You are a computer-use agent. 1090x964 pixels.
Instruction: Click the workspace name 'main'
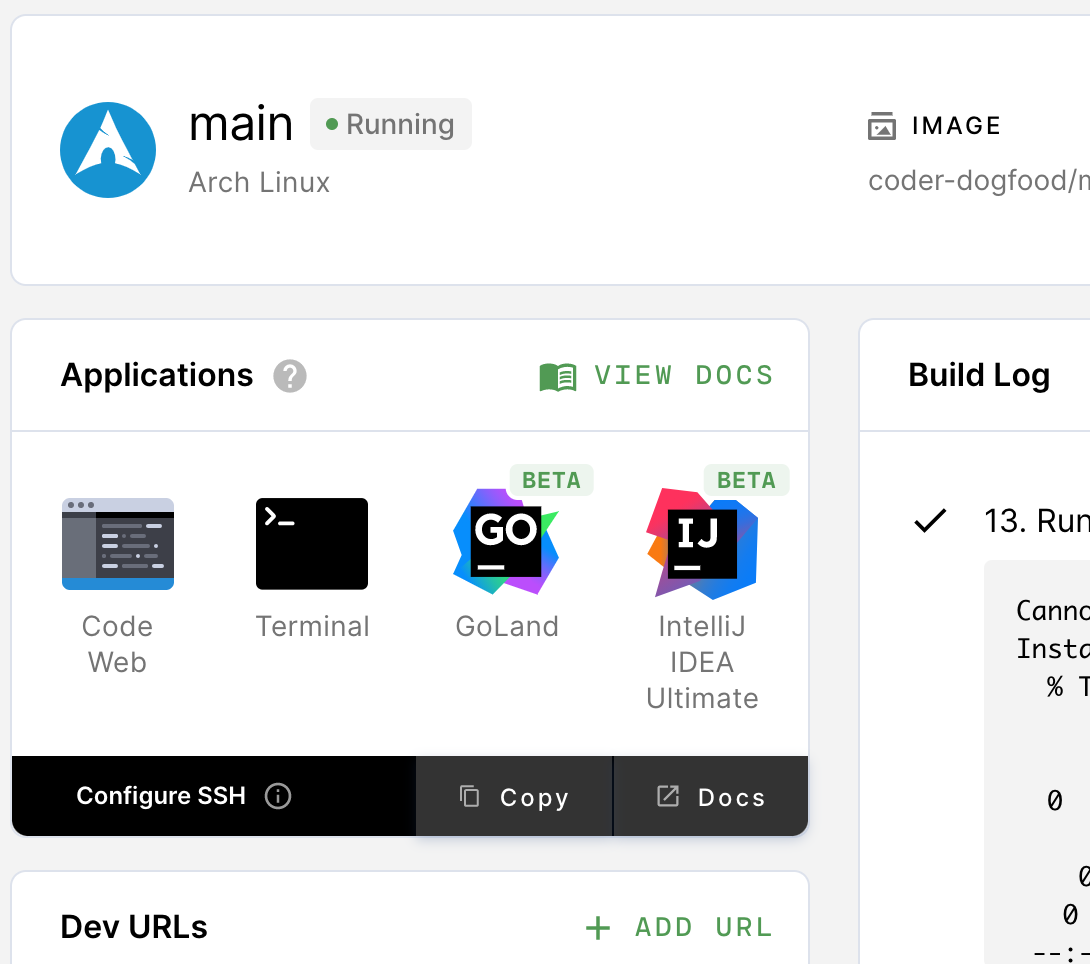coord(241,124)
